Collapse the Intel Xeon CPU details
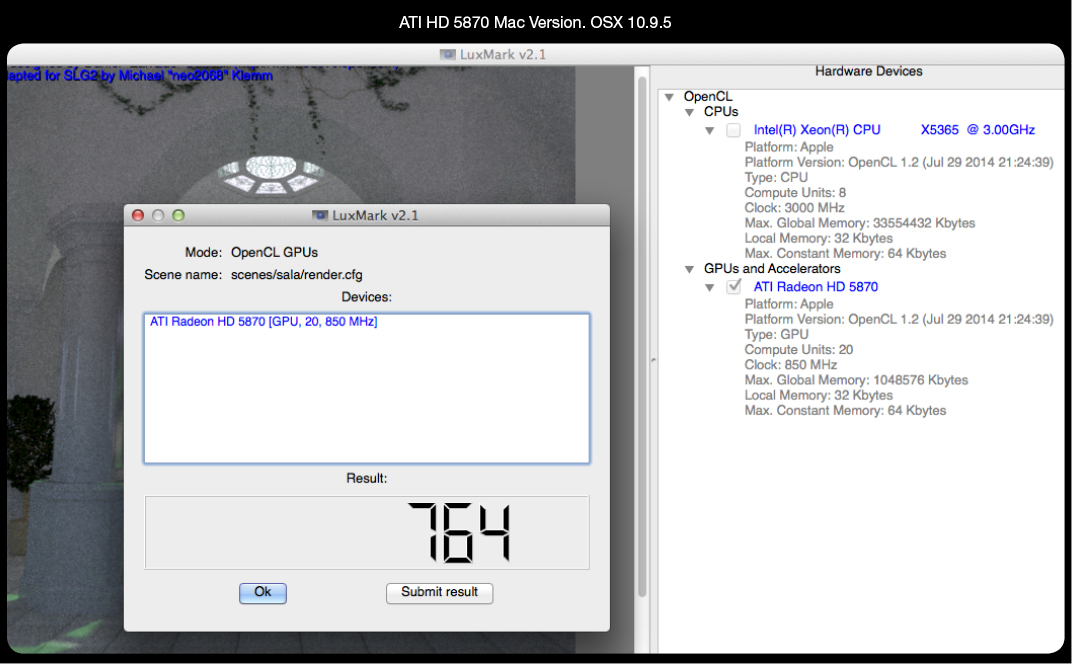Screen dimensions: 1072x664 pos(710,131)
